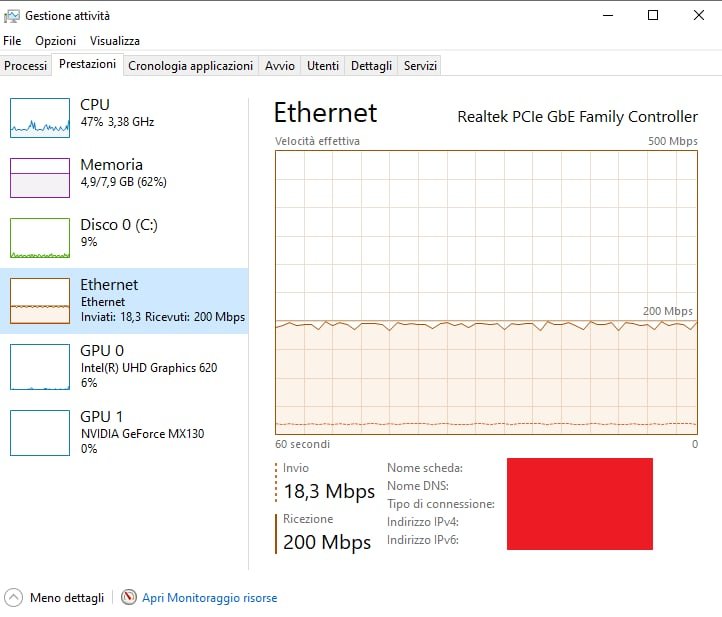Open the Opzioni menu

tap(55, 41)
